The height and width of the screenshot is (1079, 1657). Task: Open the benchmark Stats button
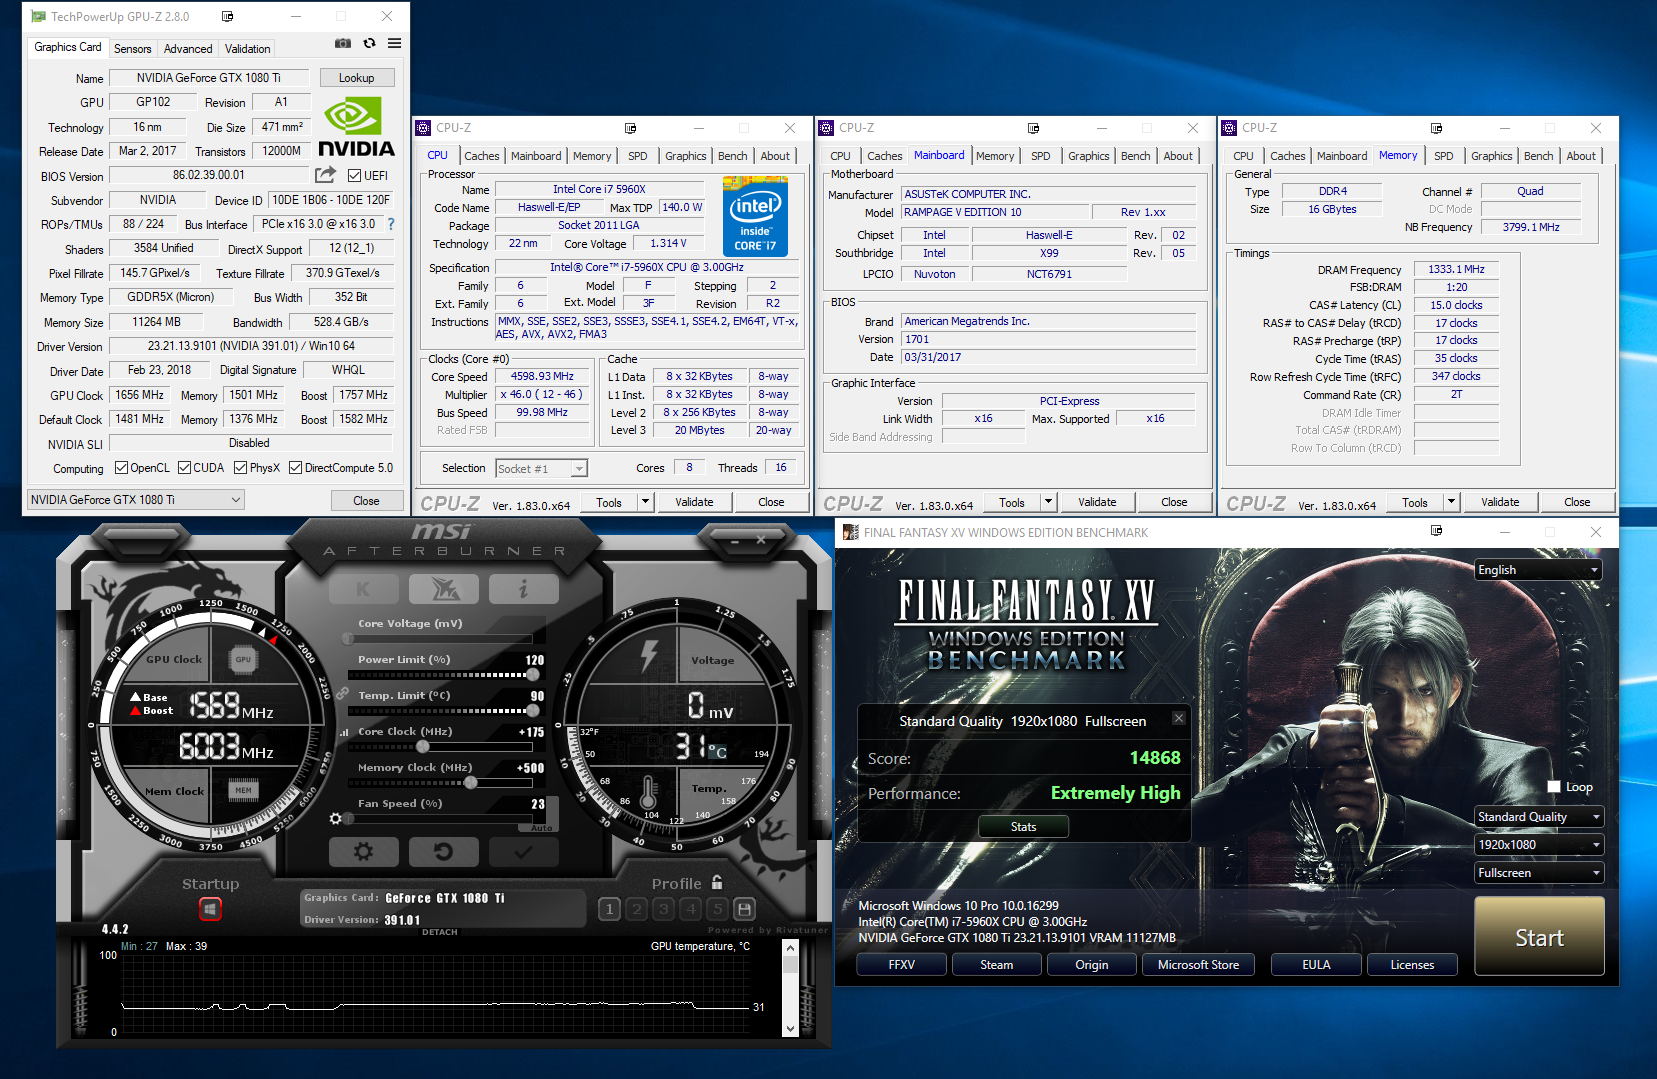point(1023,826)
